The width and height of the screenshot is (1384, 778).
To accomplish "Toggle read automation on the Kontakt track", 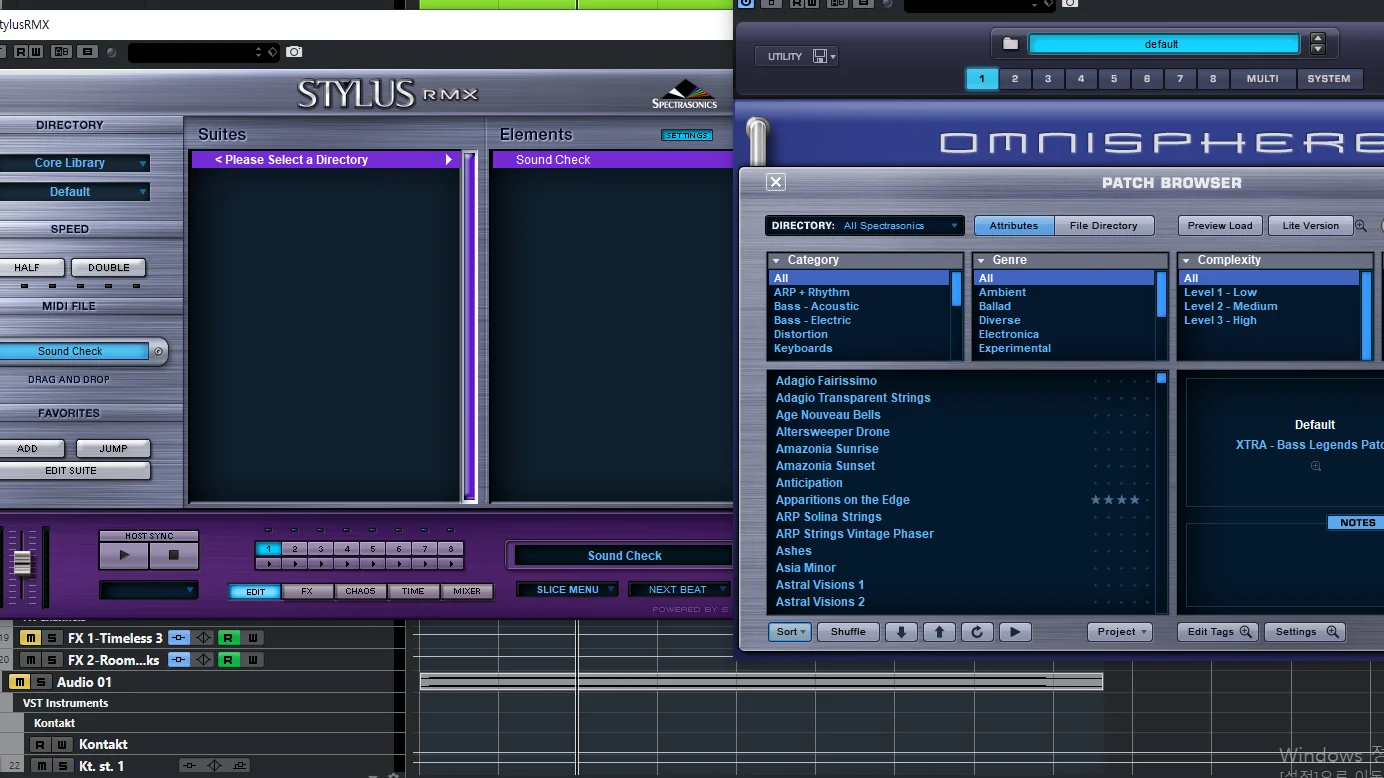I will (39, 744).
